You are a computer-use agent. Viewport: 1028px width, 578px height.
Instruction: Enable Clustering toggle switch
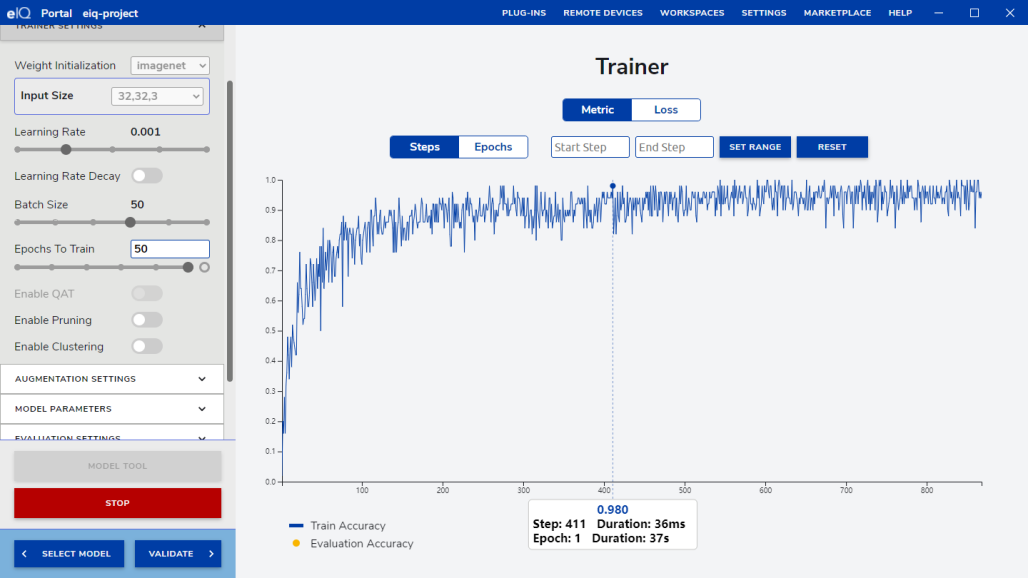(x=146, y=346)
